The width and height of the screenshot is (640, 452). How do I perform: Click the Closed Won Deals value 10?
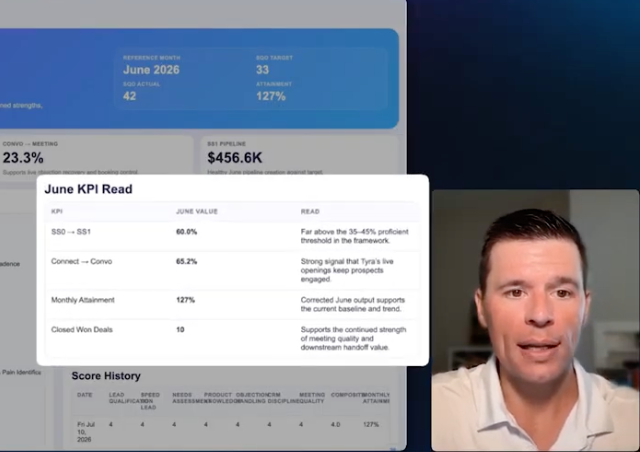pyautogui.click(x=180, y=330)
